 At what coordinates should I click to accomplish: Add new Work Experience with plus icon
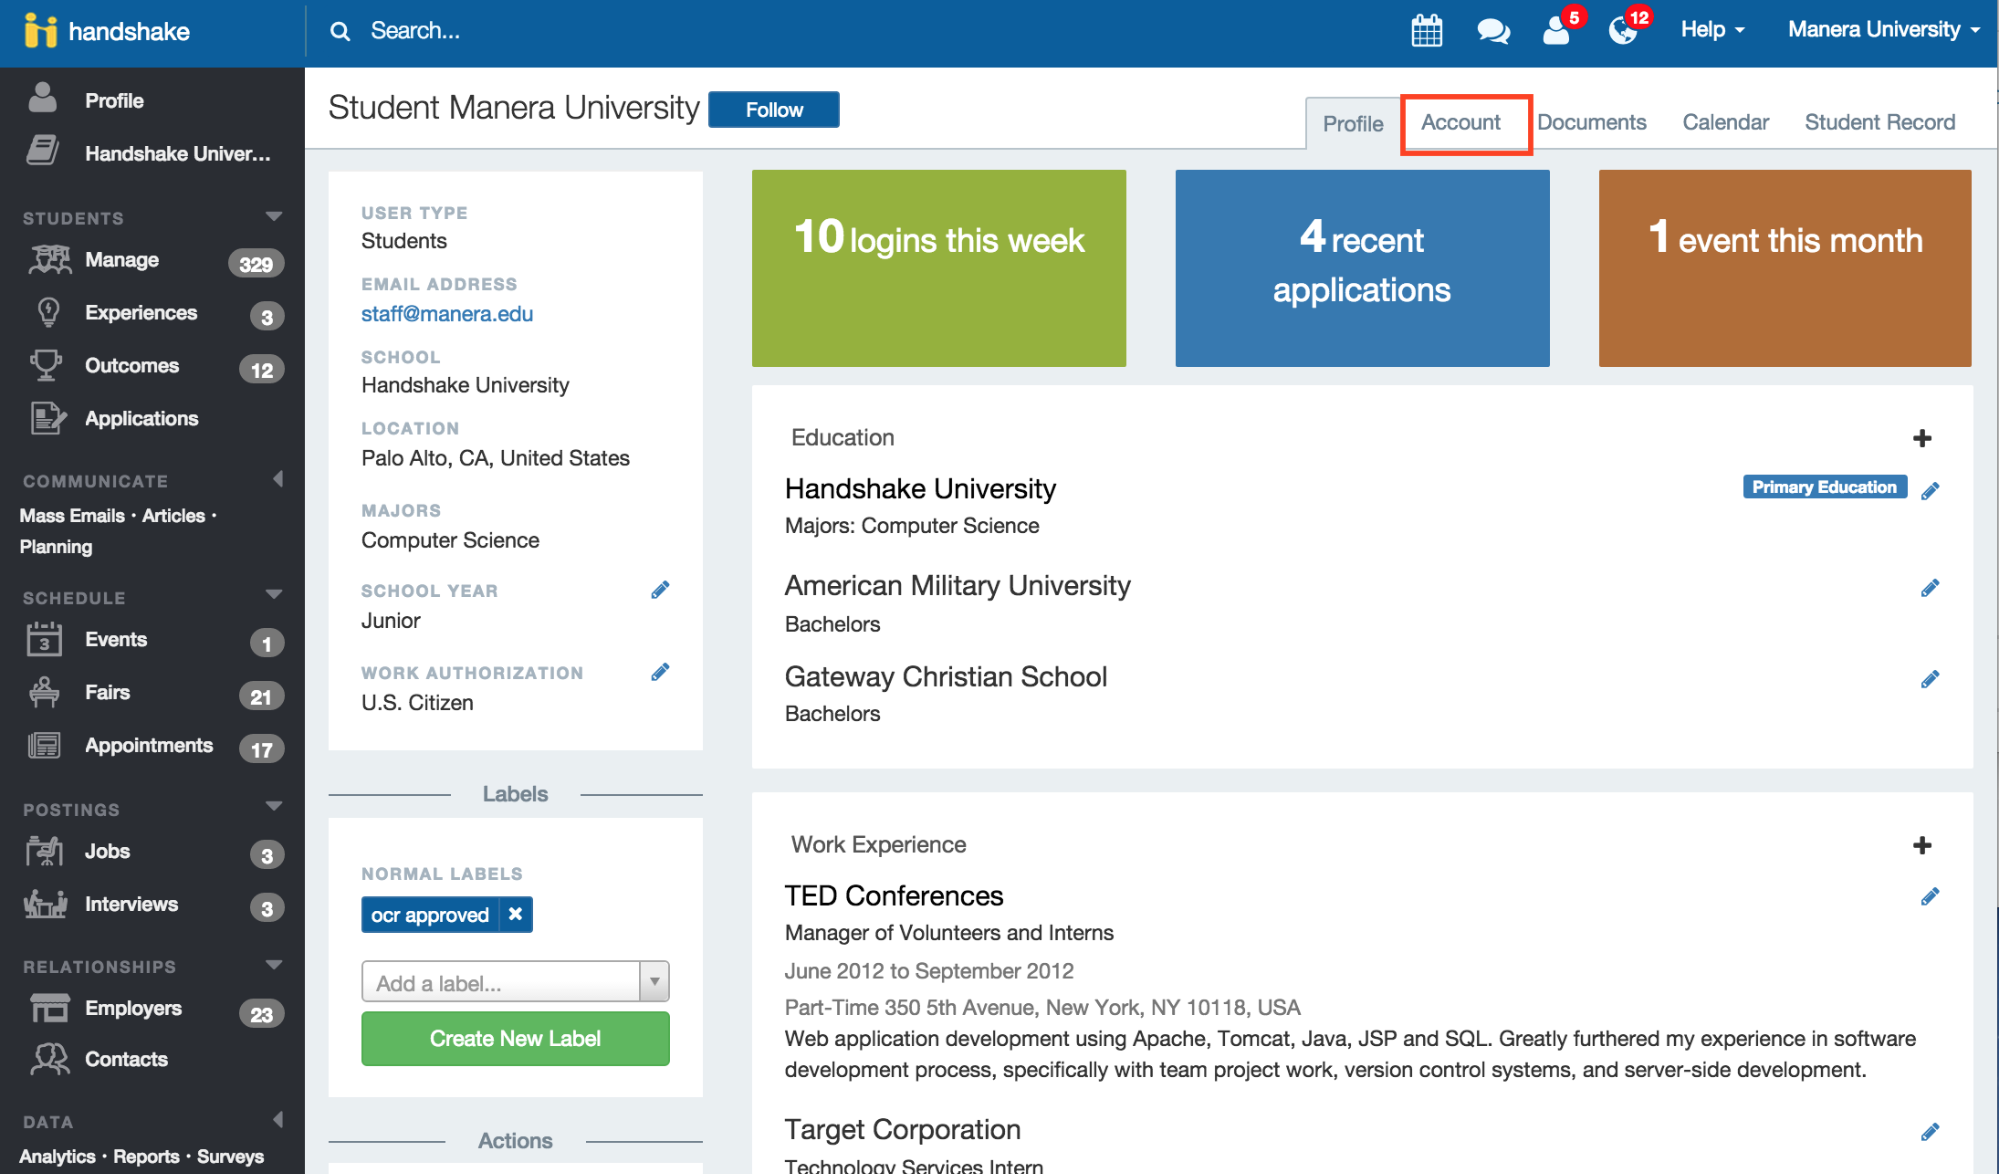point(1921,845)
